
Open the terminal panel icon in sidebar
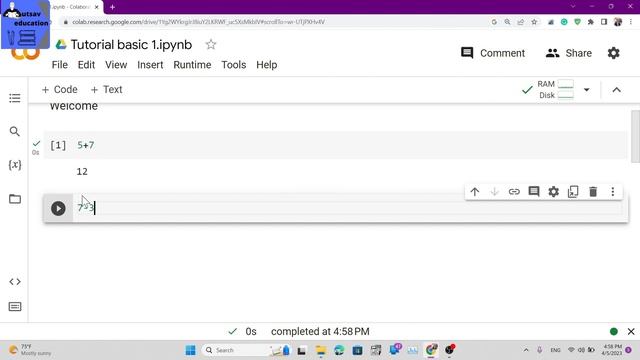(15, 307)
